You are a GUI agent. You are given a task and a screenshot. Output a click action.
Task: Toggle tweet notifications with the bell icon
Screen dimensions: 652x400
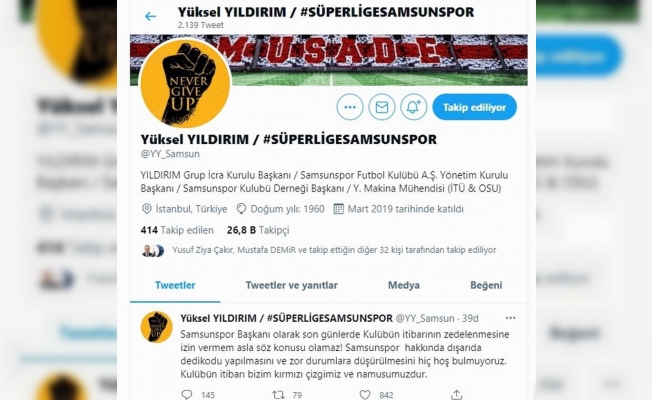tap(413, 107)
